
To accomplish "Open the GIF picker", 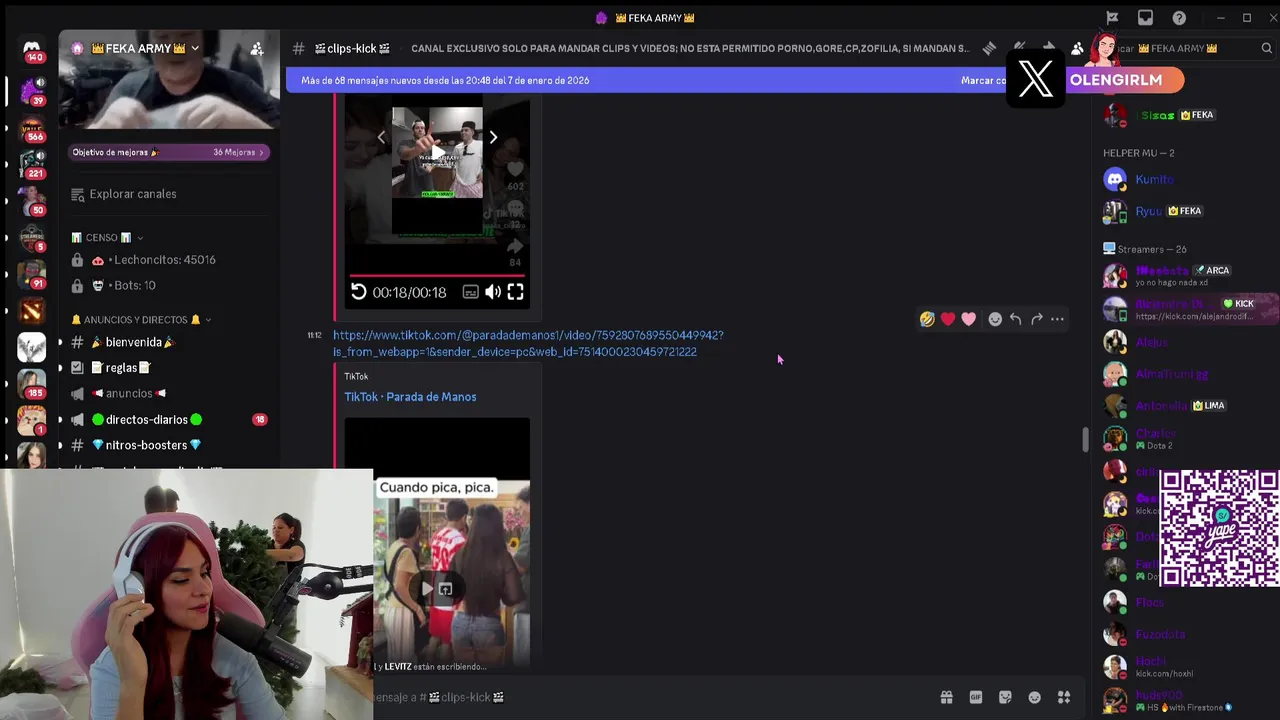I will pos(975,697).
